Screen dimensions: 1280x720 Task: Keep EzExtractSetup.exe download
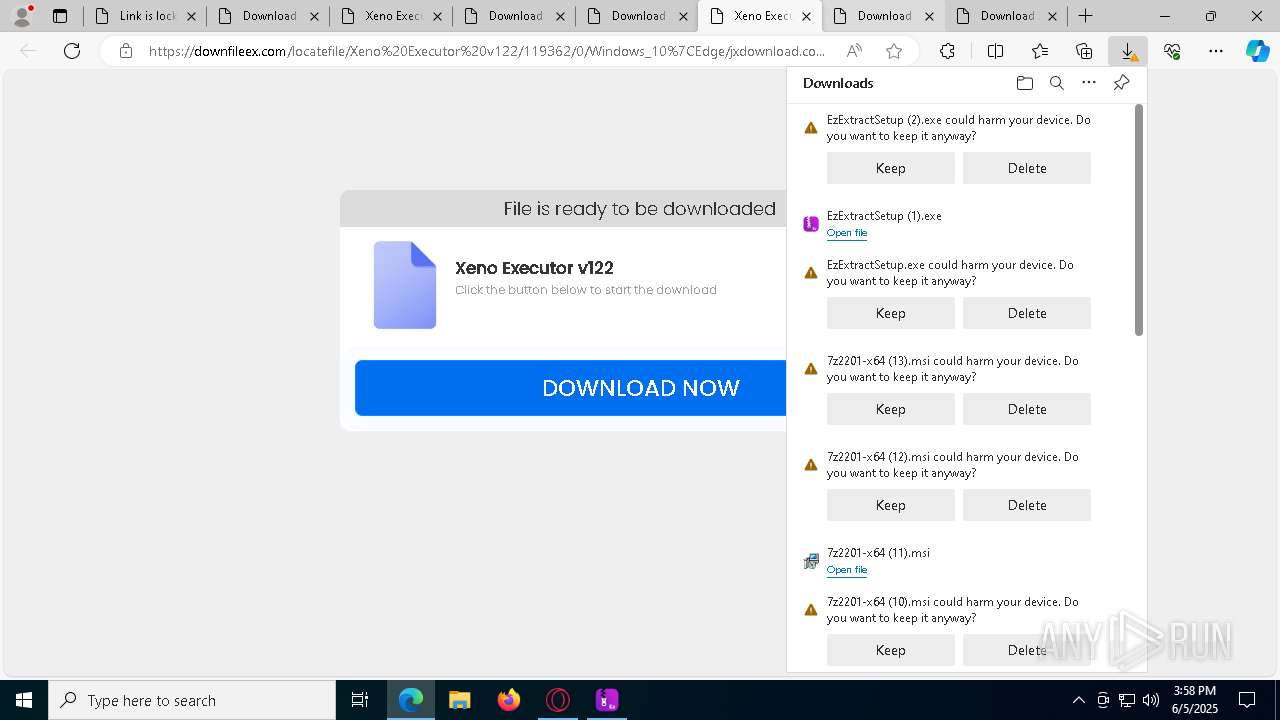click(x=890, y=313)
